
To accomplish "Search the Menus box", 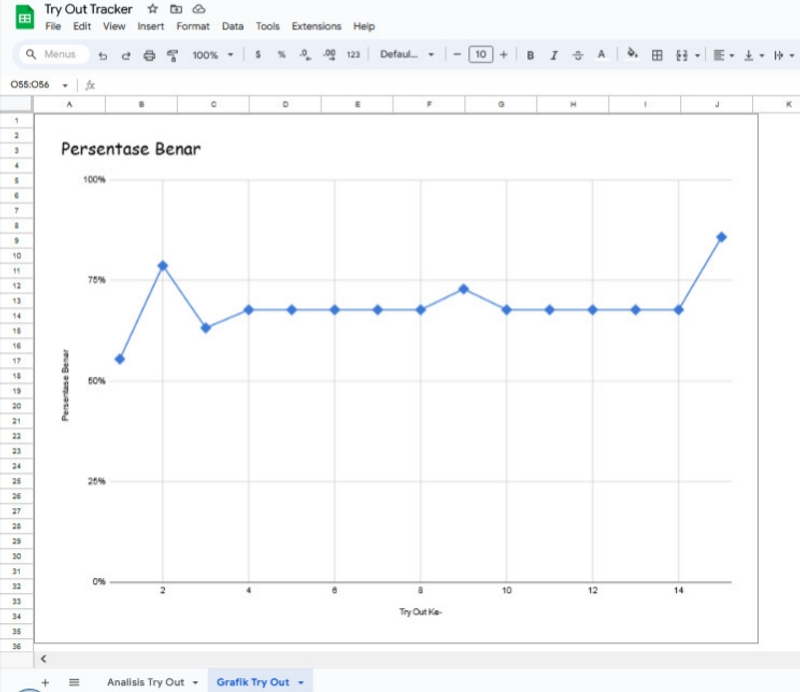I will 54,54.
